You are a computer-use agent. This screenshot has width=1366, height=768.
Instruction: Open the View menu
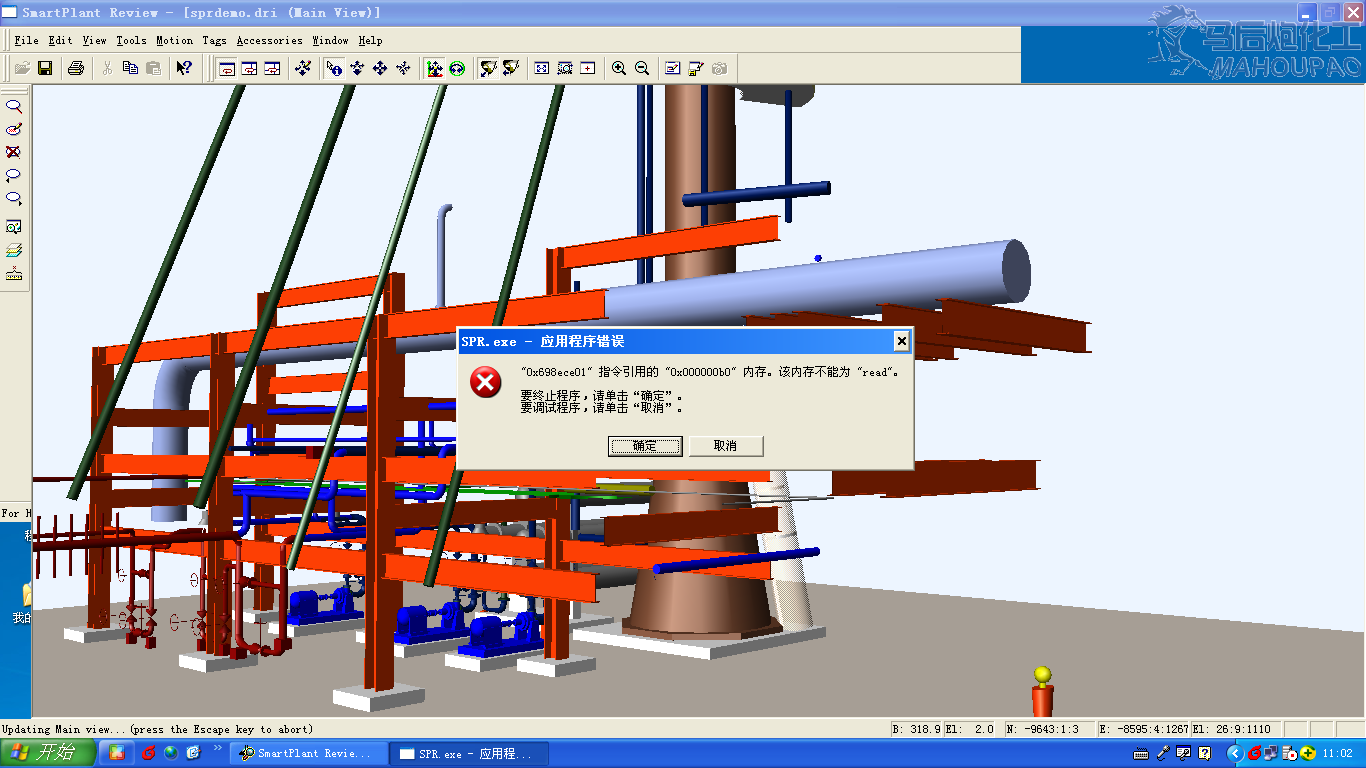point(94,40)
